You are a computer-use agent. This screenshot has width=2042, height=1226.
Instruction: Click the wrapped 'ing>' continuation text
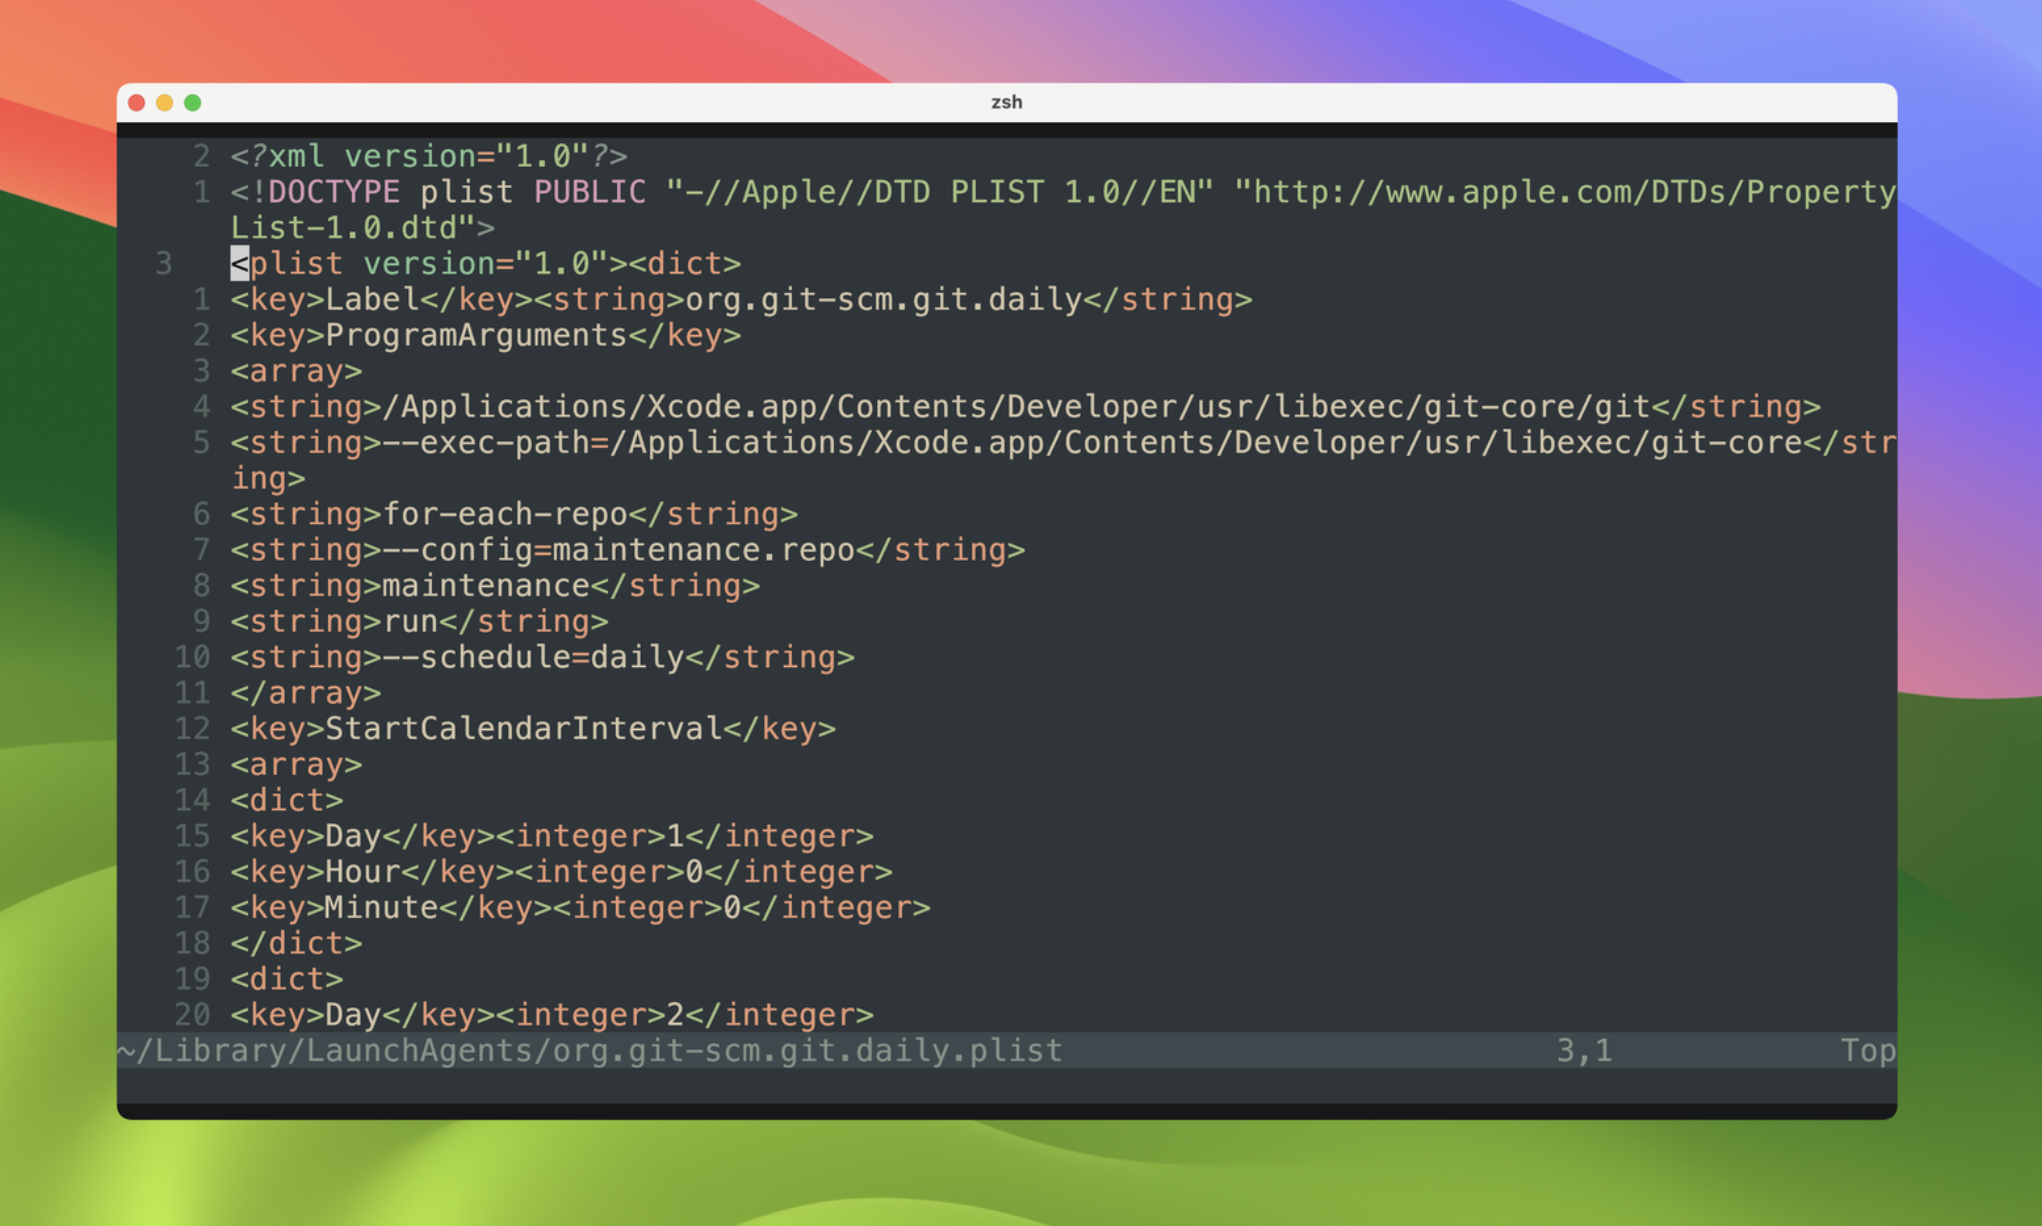coord(268,479)
